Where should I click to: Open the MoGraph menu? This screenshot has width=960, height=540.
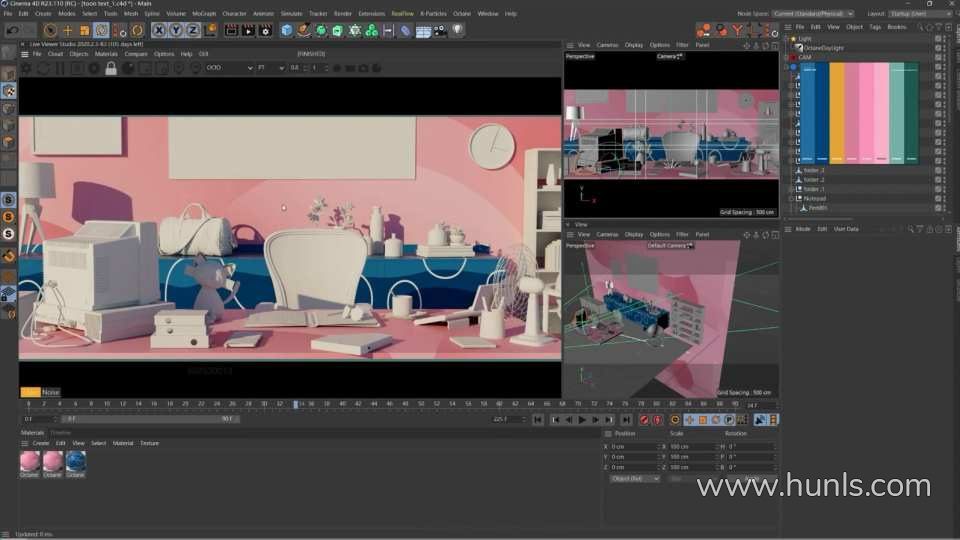coord(204,14)
